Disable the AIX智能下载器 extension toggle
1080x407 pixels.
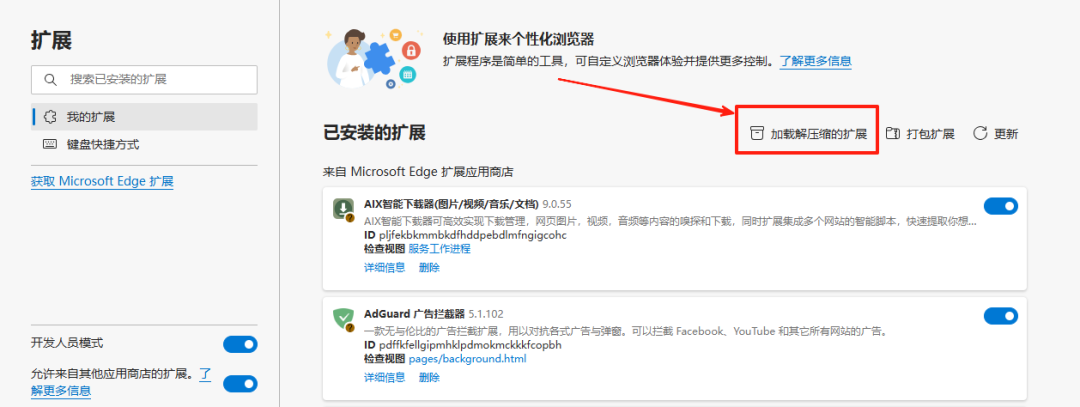click(x=1001, y=206)
